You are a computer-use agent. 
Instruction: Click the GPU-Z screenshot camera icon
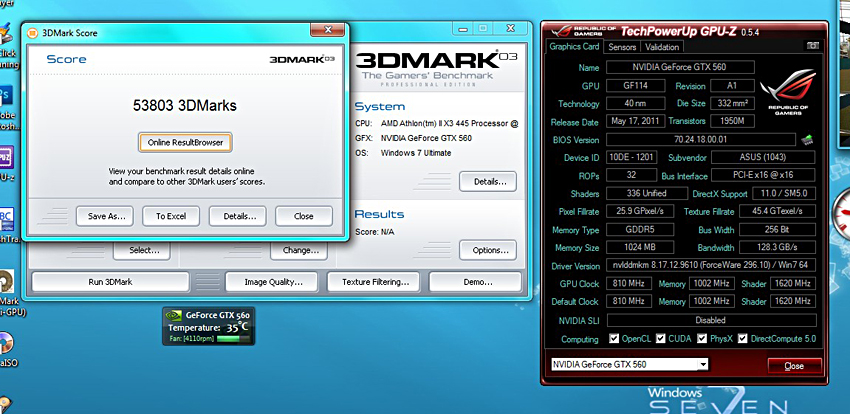812,46
